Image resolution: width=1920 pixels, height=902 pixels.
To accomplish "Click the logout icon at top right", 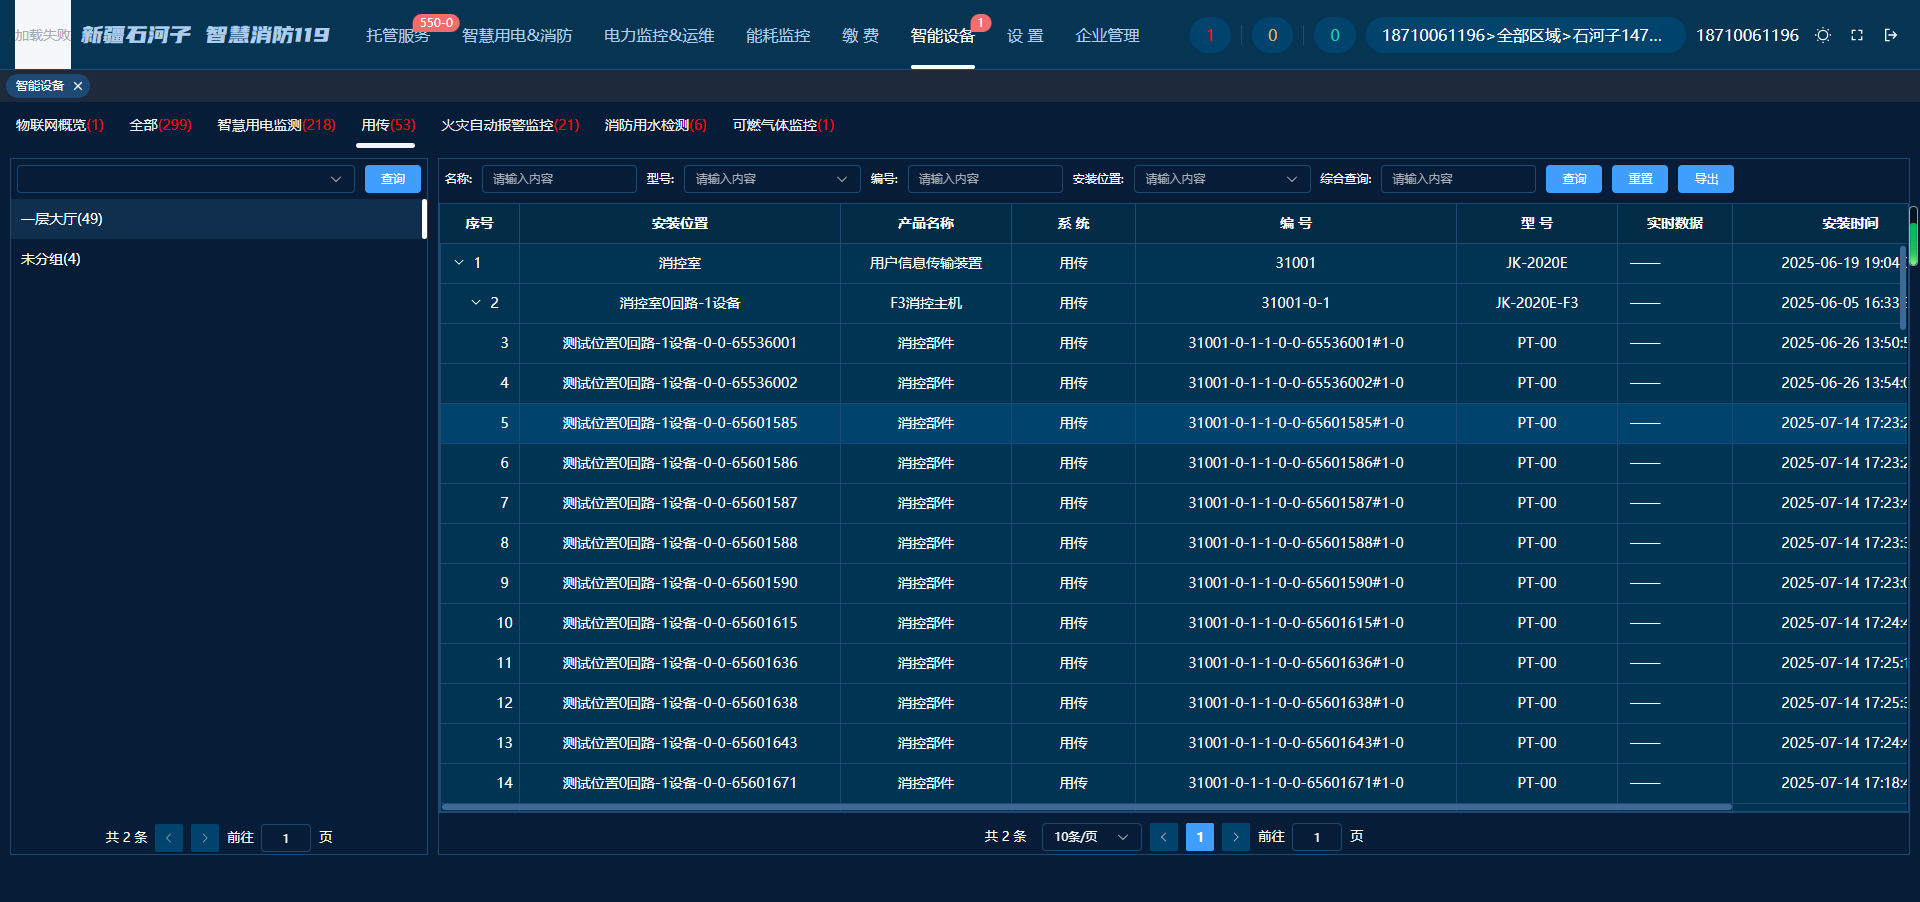I will [x=1891, y=35].
